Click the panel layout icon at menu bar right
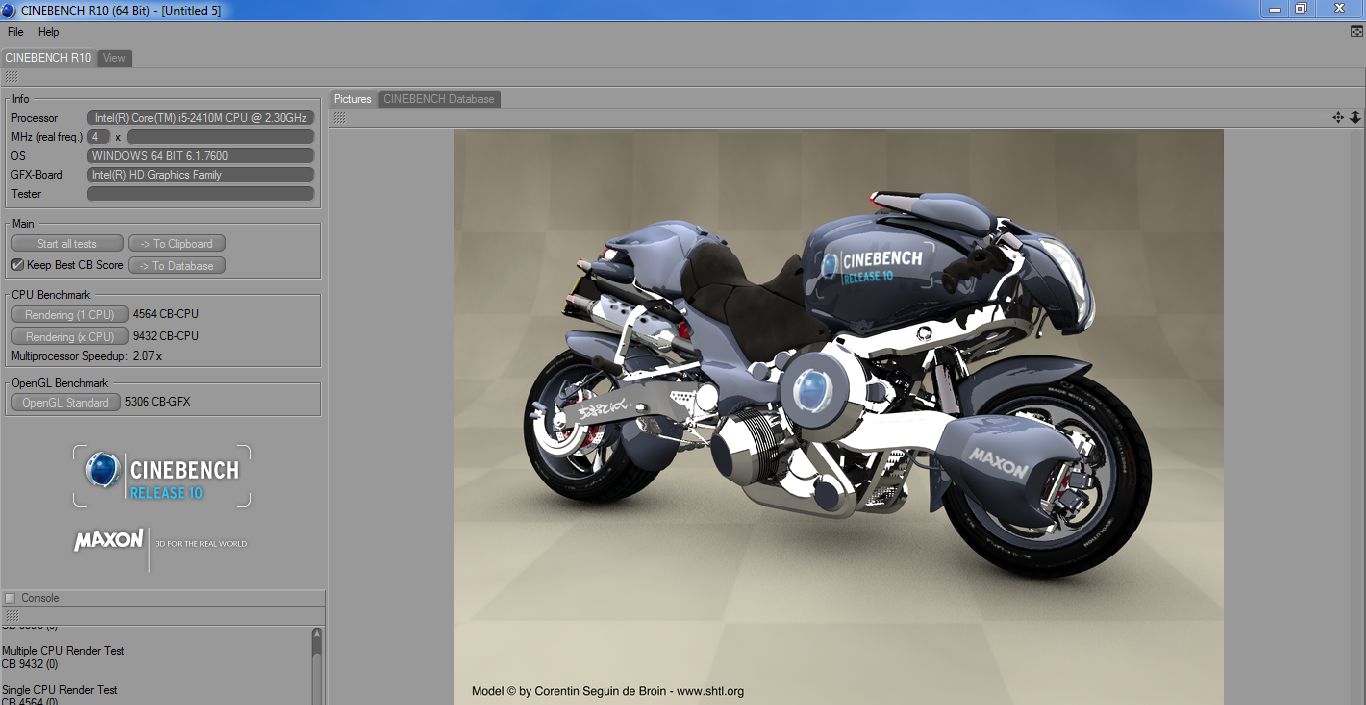 pos(1357,32)
